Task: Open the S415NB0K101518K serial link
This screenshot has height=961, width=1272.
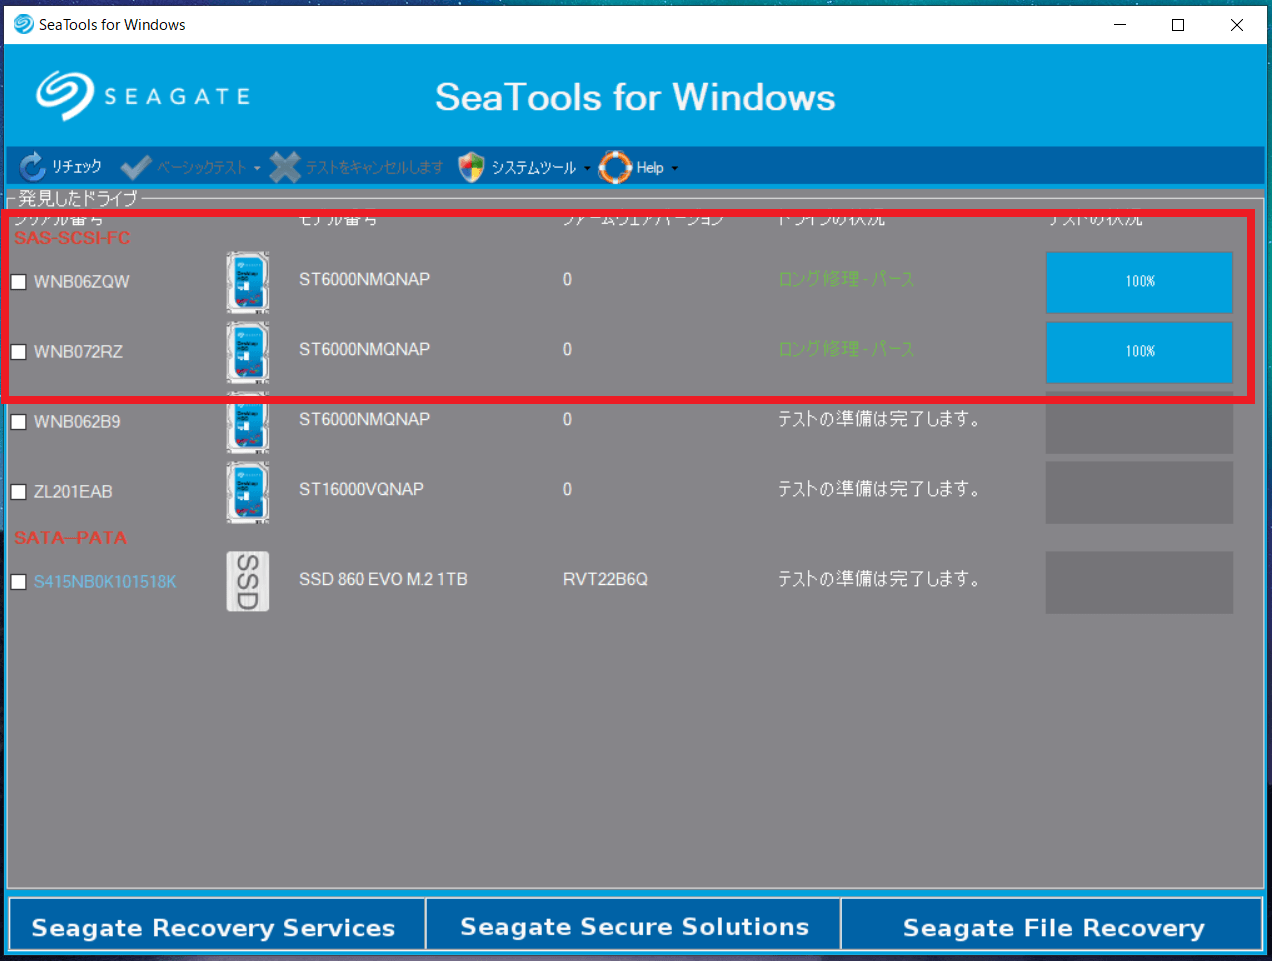Action: 105,582
